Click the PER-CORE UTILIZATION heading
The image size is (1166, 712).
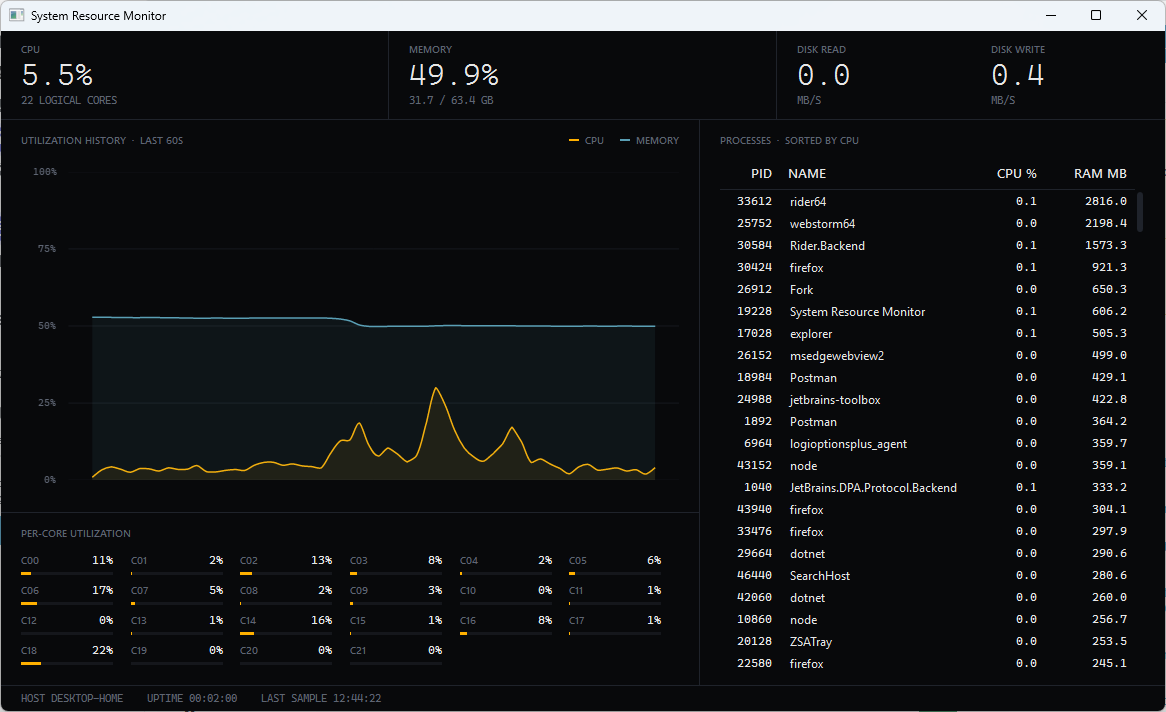(75, 533)
